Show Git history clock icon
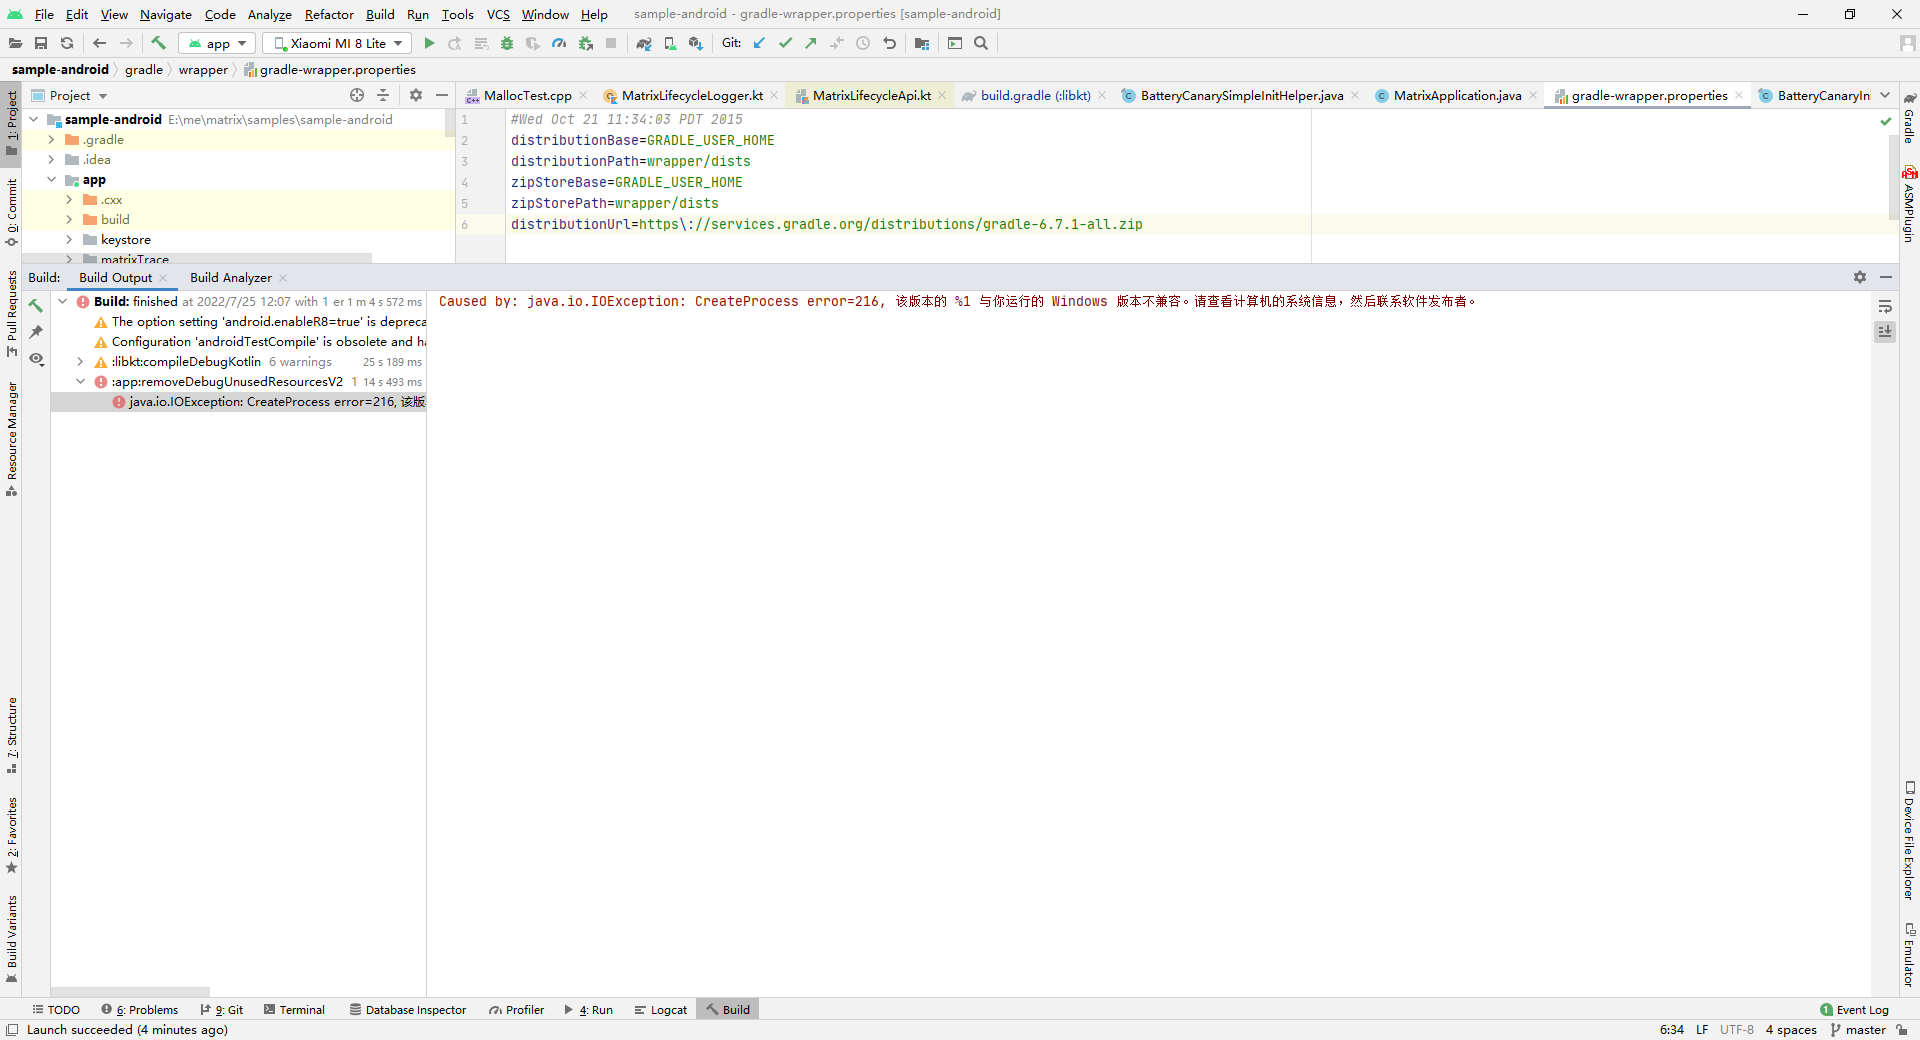This screenshot has width=1920, height=1040. pos(863,43)
